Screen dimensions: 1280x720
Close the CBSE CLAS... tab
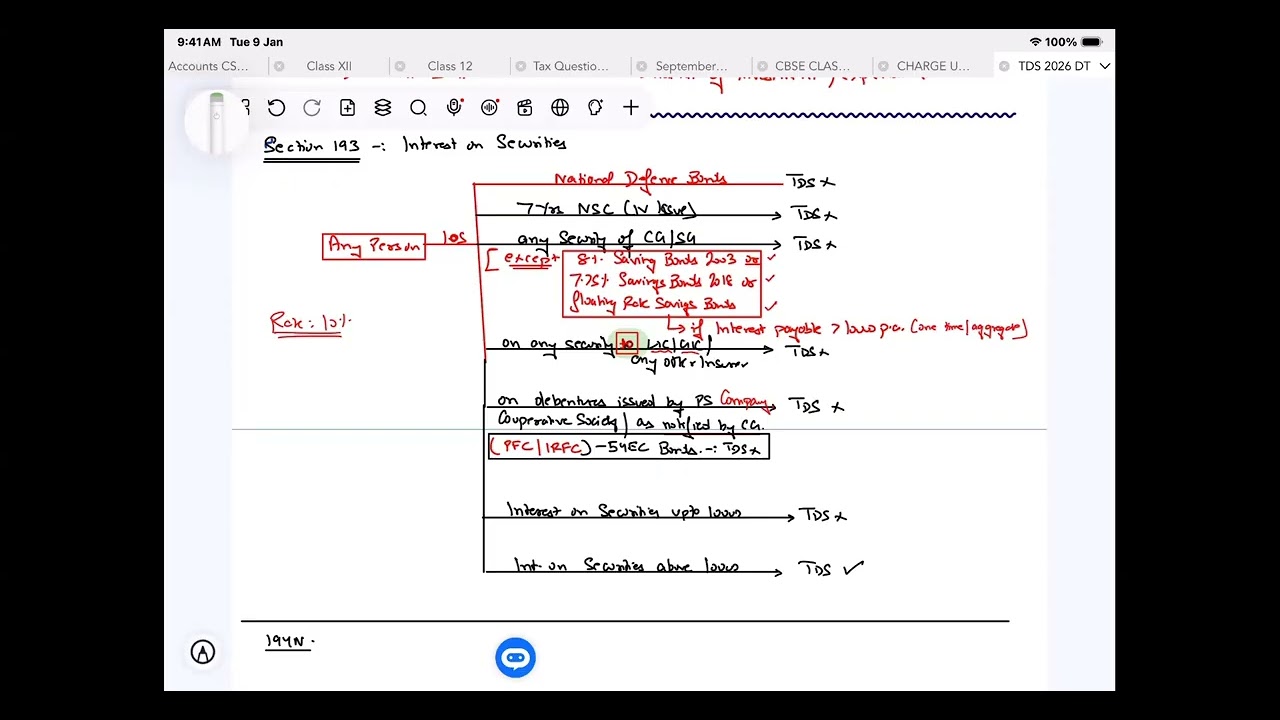[762, 66]
